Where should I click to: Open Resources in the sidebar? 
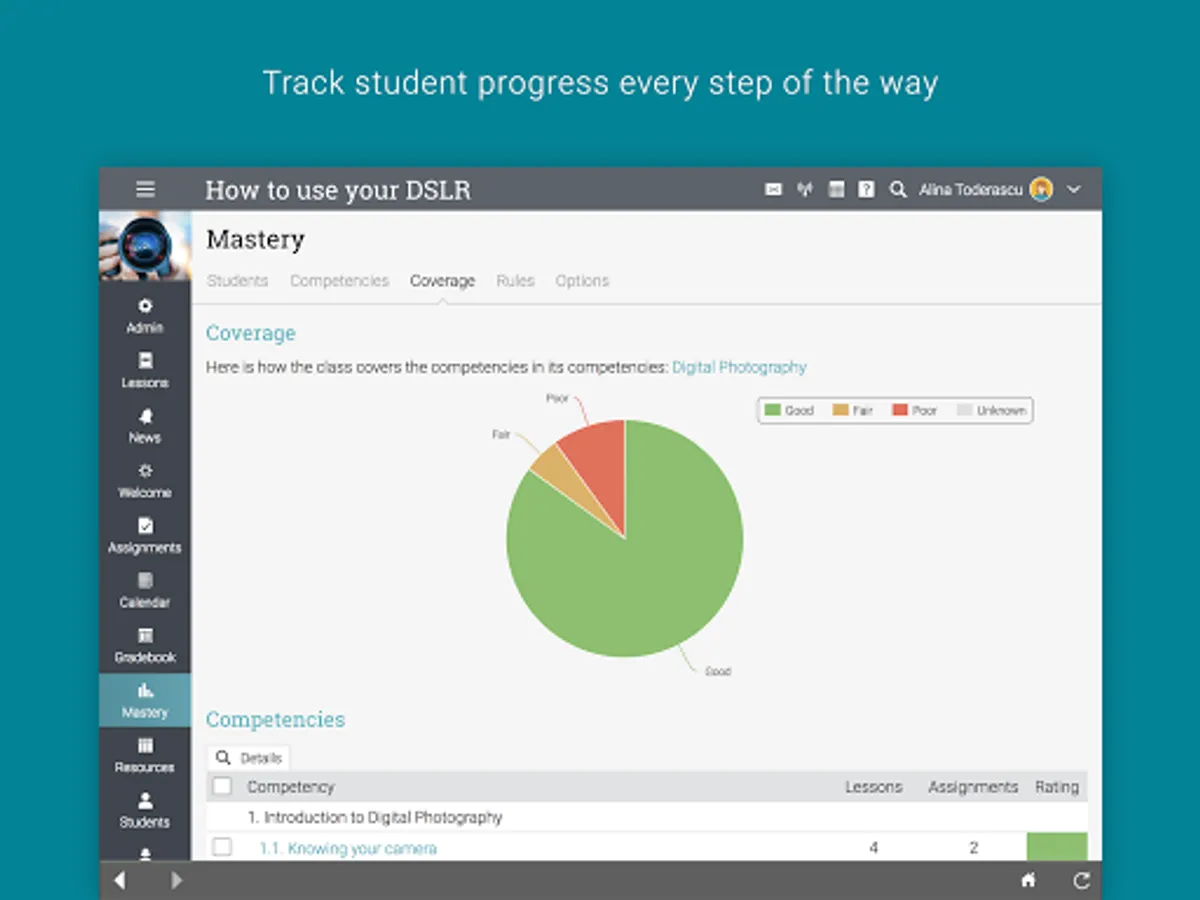(x=145, y=756)
